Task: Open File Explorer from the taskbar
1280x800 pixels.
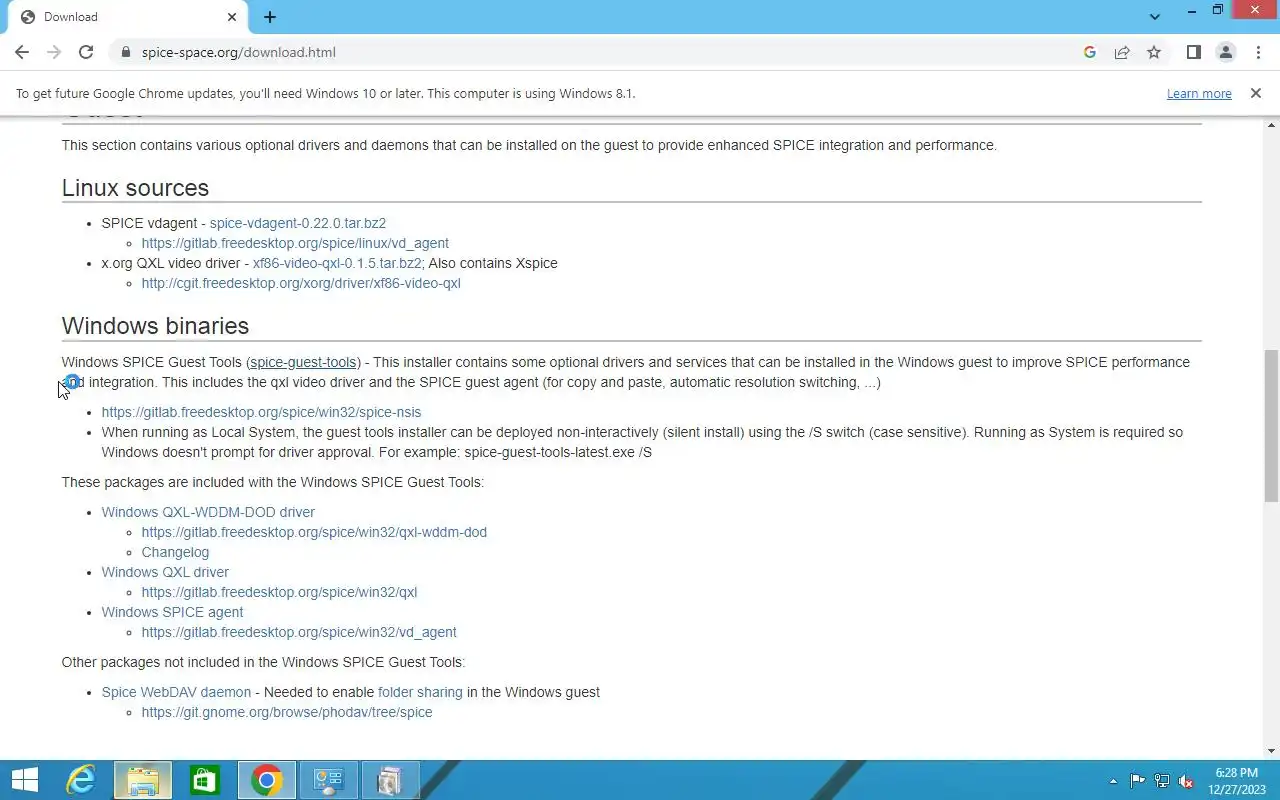Action: pos(143,780)
